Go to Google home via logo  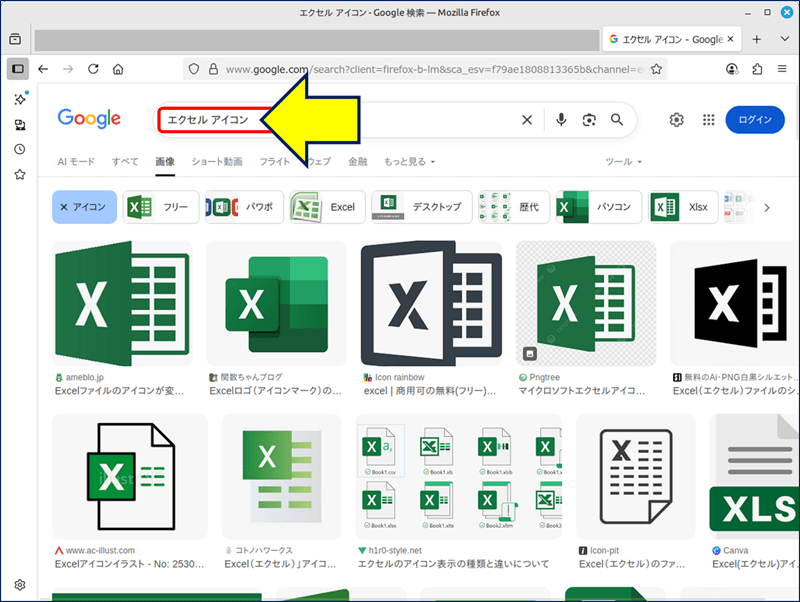(x=89, y=118)
